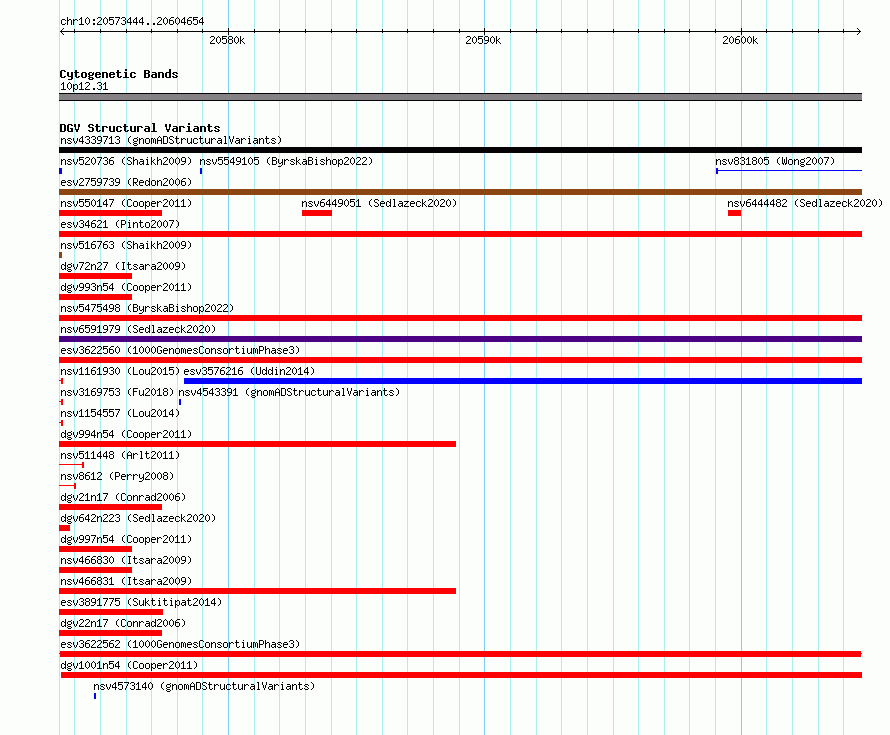Select the blue nsv831805 variant line
Image resolution: width=890 pixels, height=735 pixels.
789,171
